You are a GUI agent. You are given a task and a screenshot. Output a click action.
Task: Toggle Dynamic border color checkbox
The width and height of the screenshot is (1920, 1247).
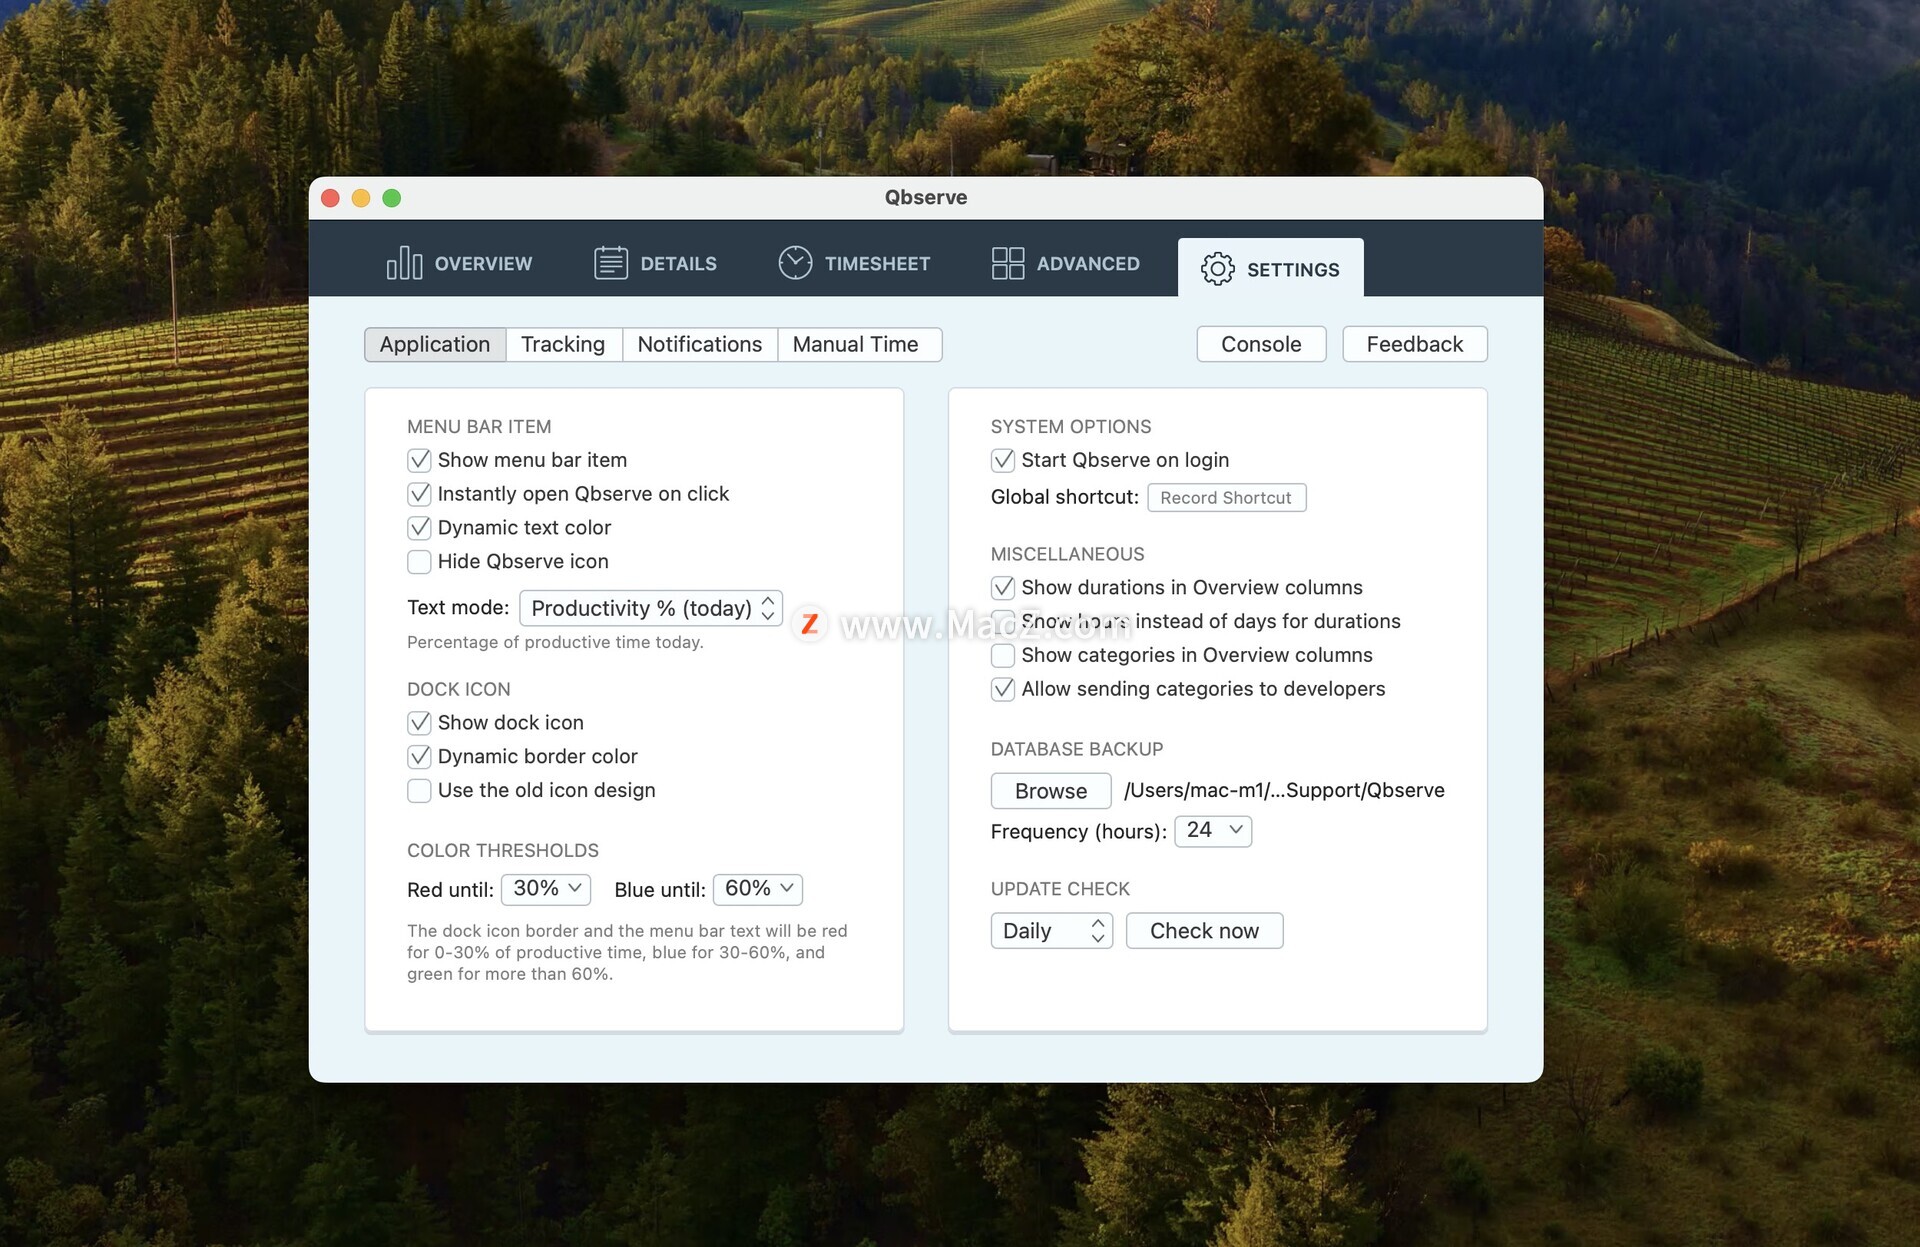419,757
